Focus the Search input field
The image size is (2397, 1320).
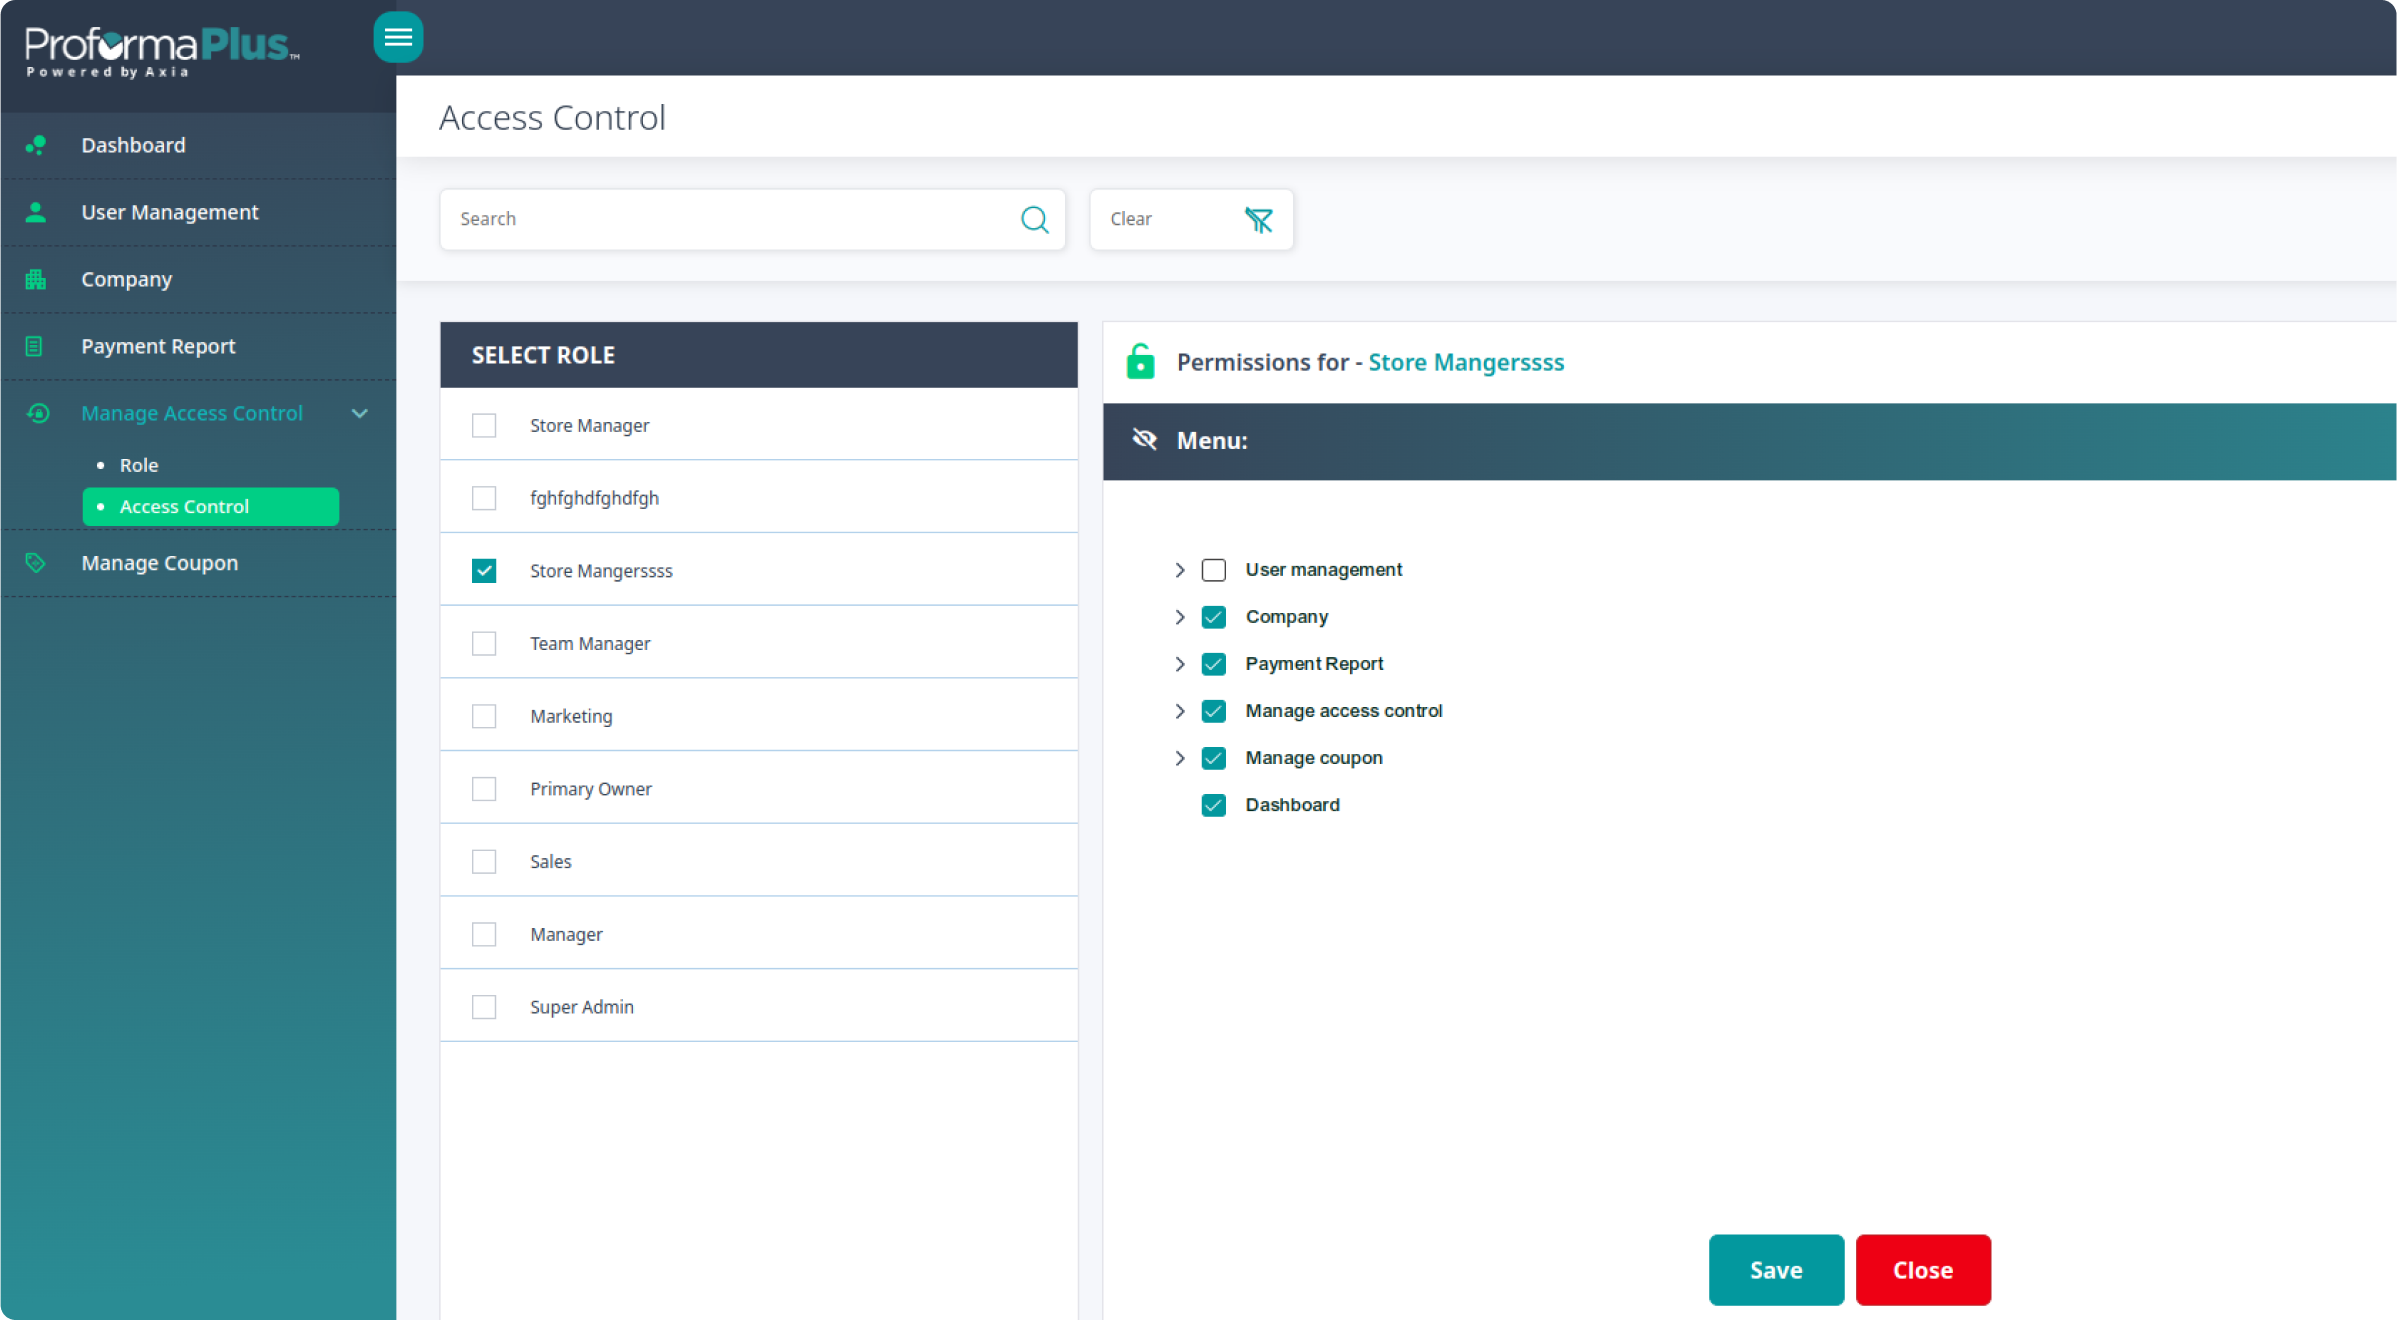pyautogui.click(x=730, y=219)
